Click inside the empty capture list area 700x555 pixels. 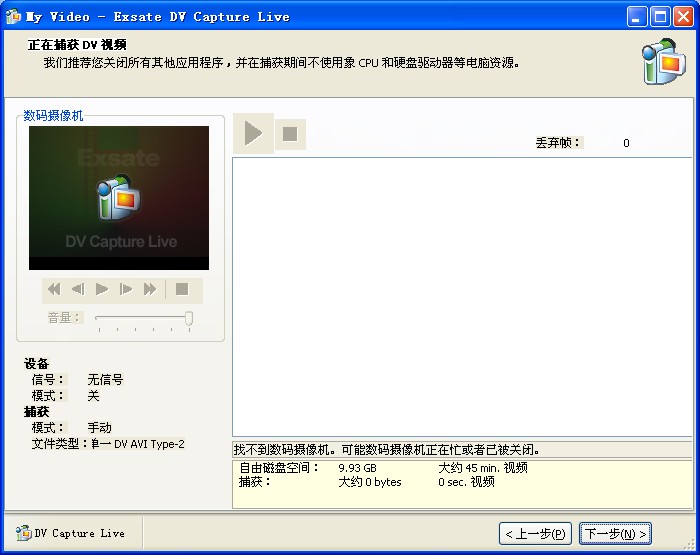[x=462, y=297]
